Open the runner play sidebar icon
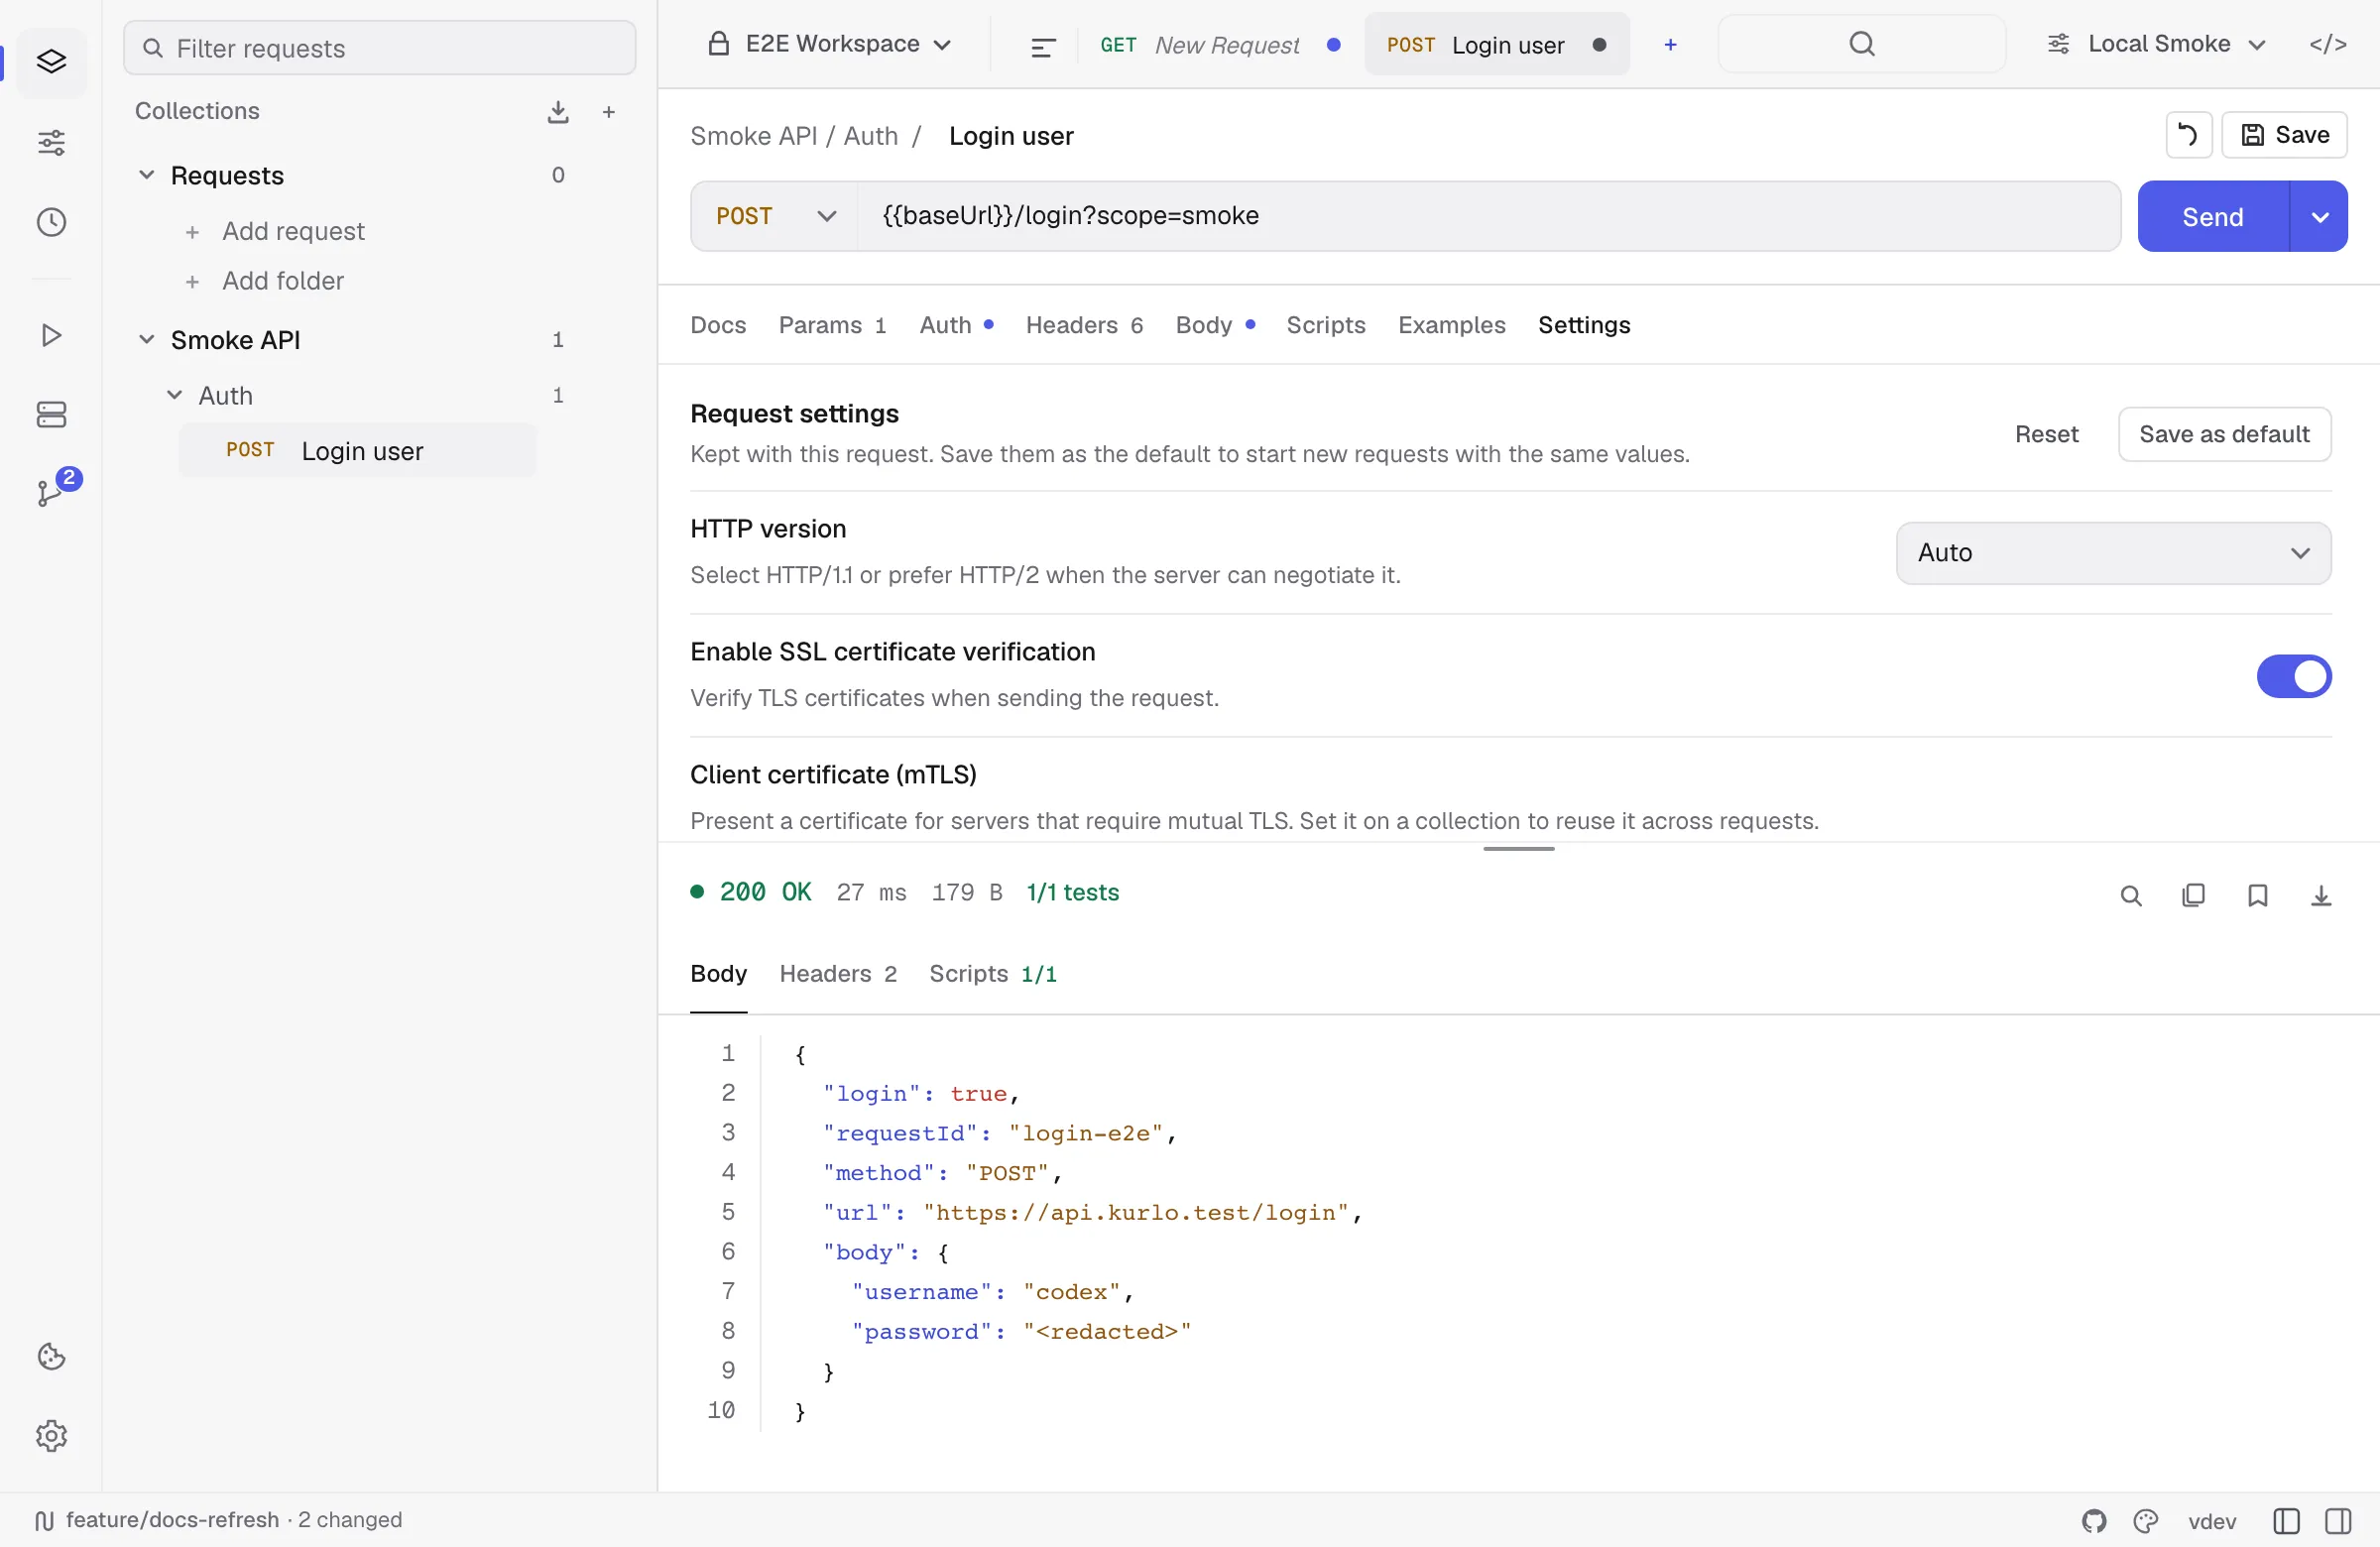 [51, 335]
